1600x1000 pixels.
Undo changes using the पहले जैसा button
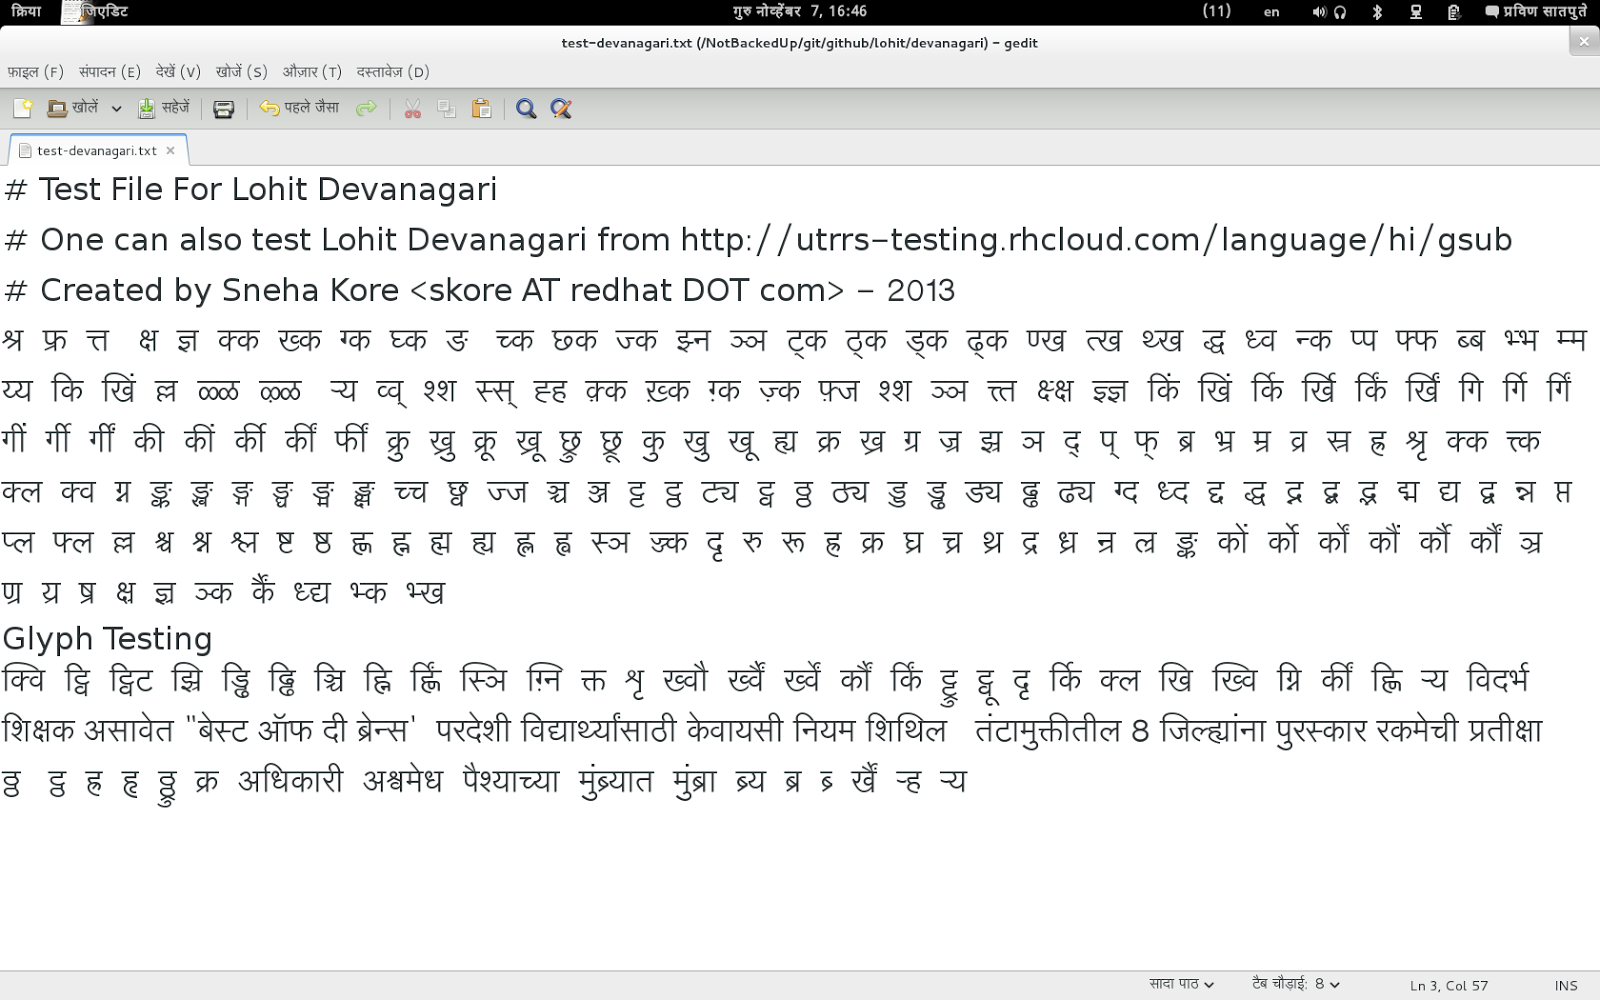pyautogui.click(x=300, y=107)
